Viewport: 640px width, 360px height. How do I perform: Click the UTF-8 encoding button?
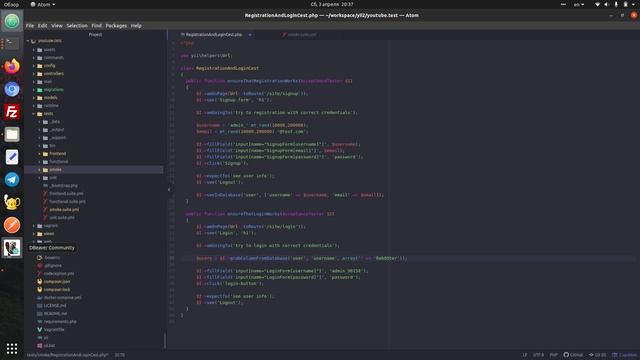(x=538, y=355)
